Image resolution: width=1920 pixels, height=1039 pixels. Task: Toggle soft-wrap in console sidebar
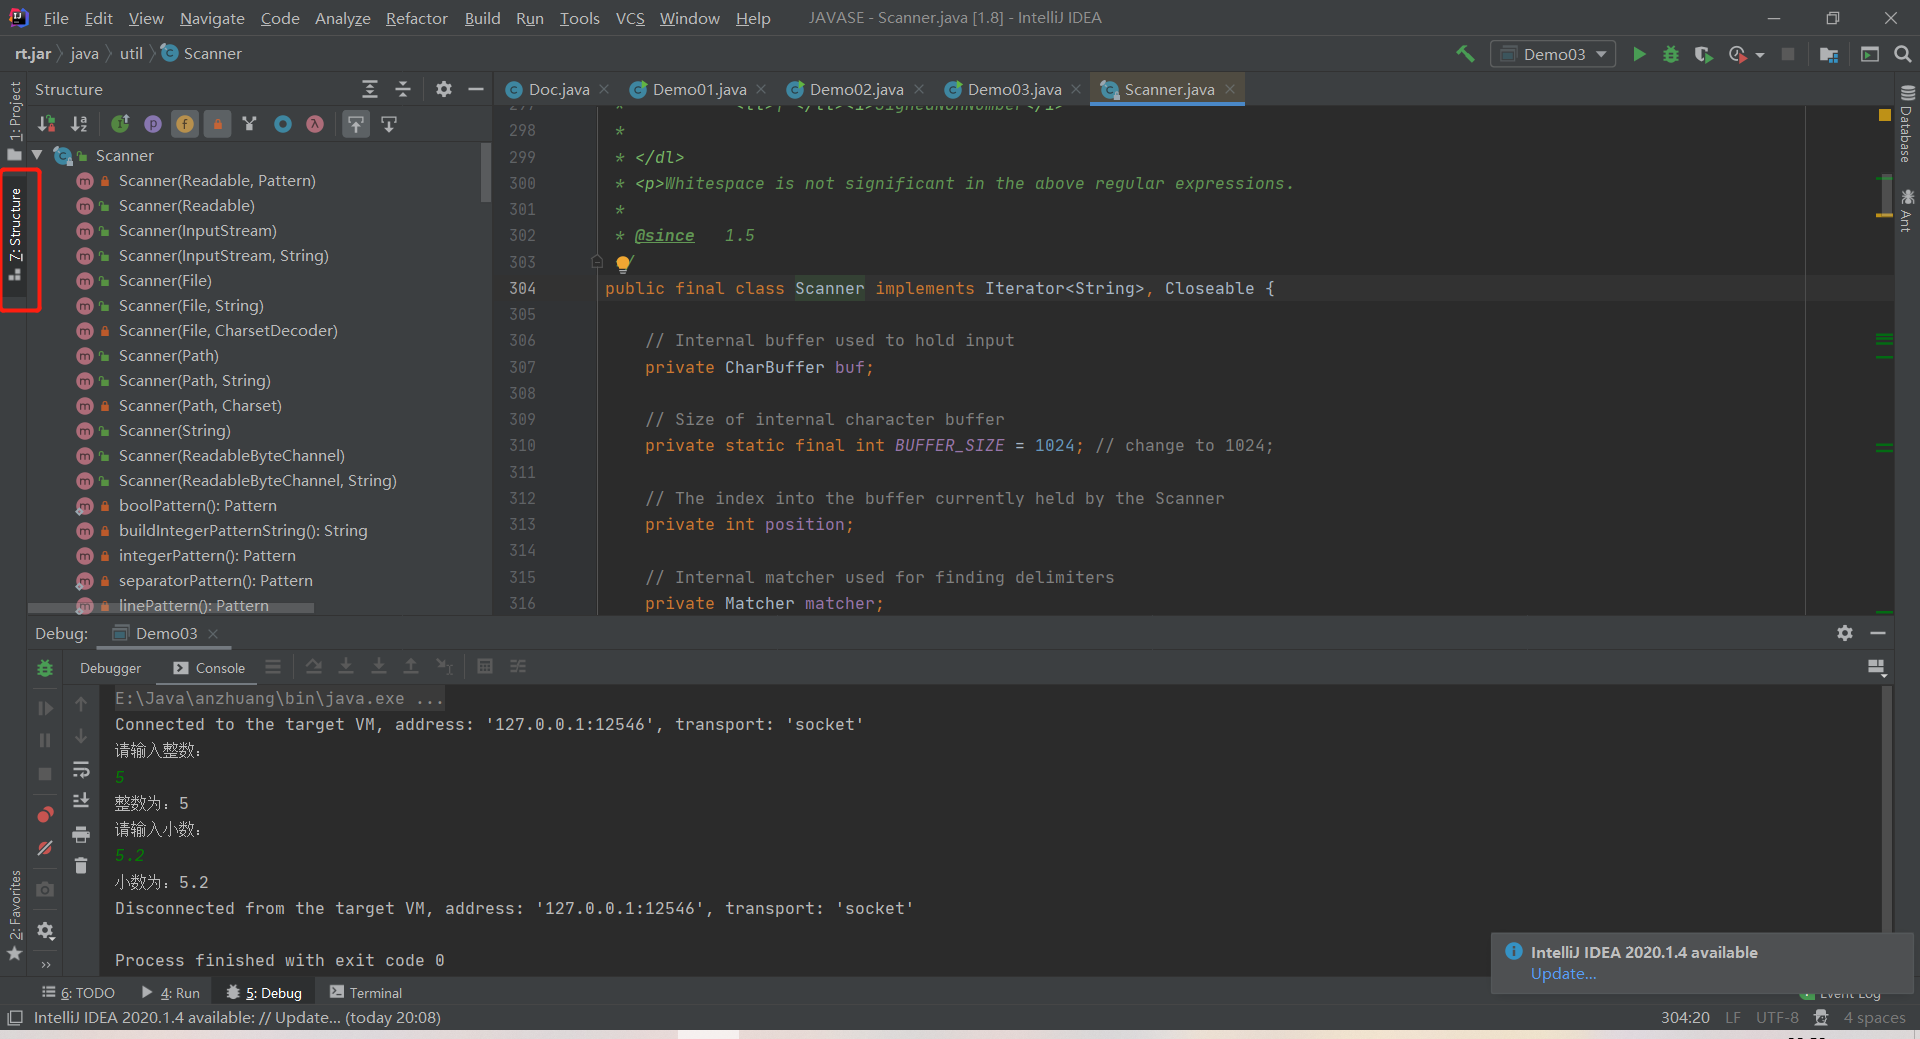tap(81, 769)
